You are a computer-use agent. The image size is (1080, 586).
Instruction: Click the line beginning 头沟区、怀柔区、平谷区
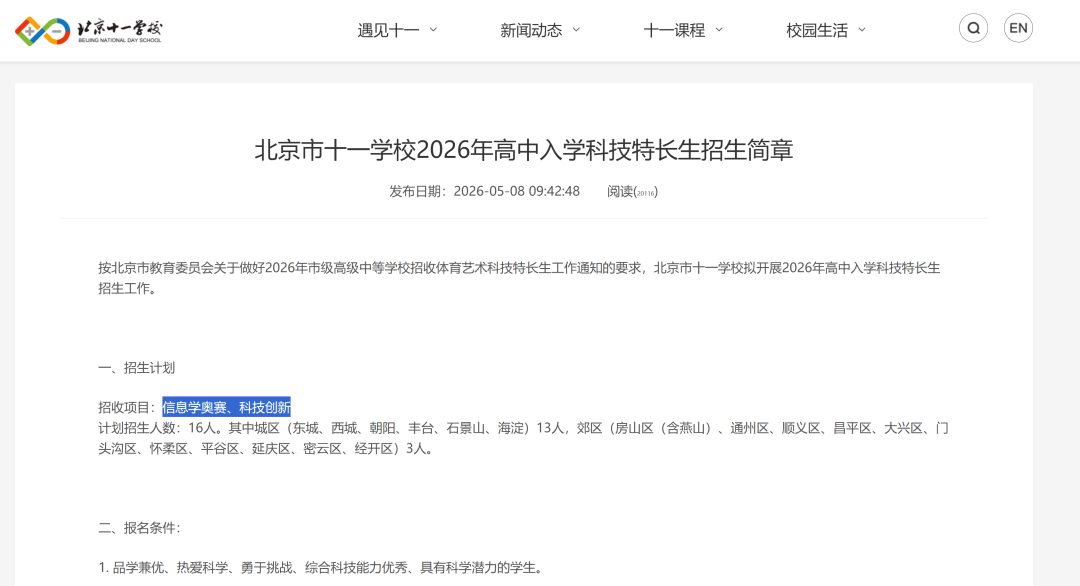click(x=267, y=449)
